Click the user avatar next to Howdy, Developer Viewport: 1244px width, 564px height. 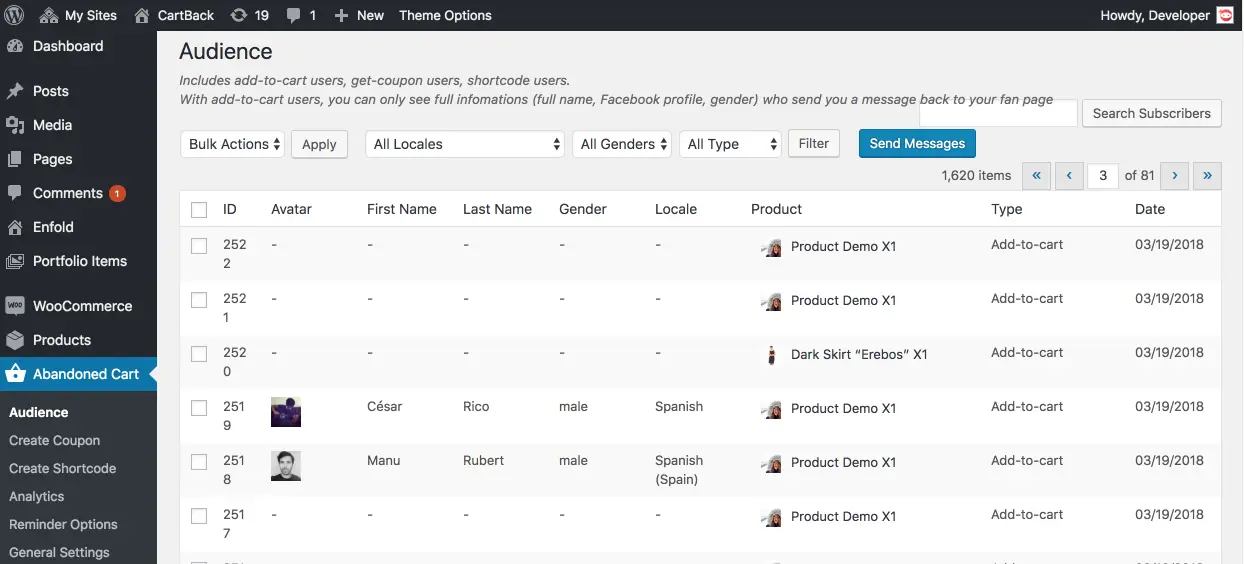point(1225,15)
